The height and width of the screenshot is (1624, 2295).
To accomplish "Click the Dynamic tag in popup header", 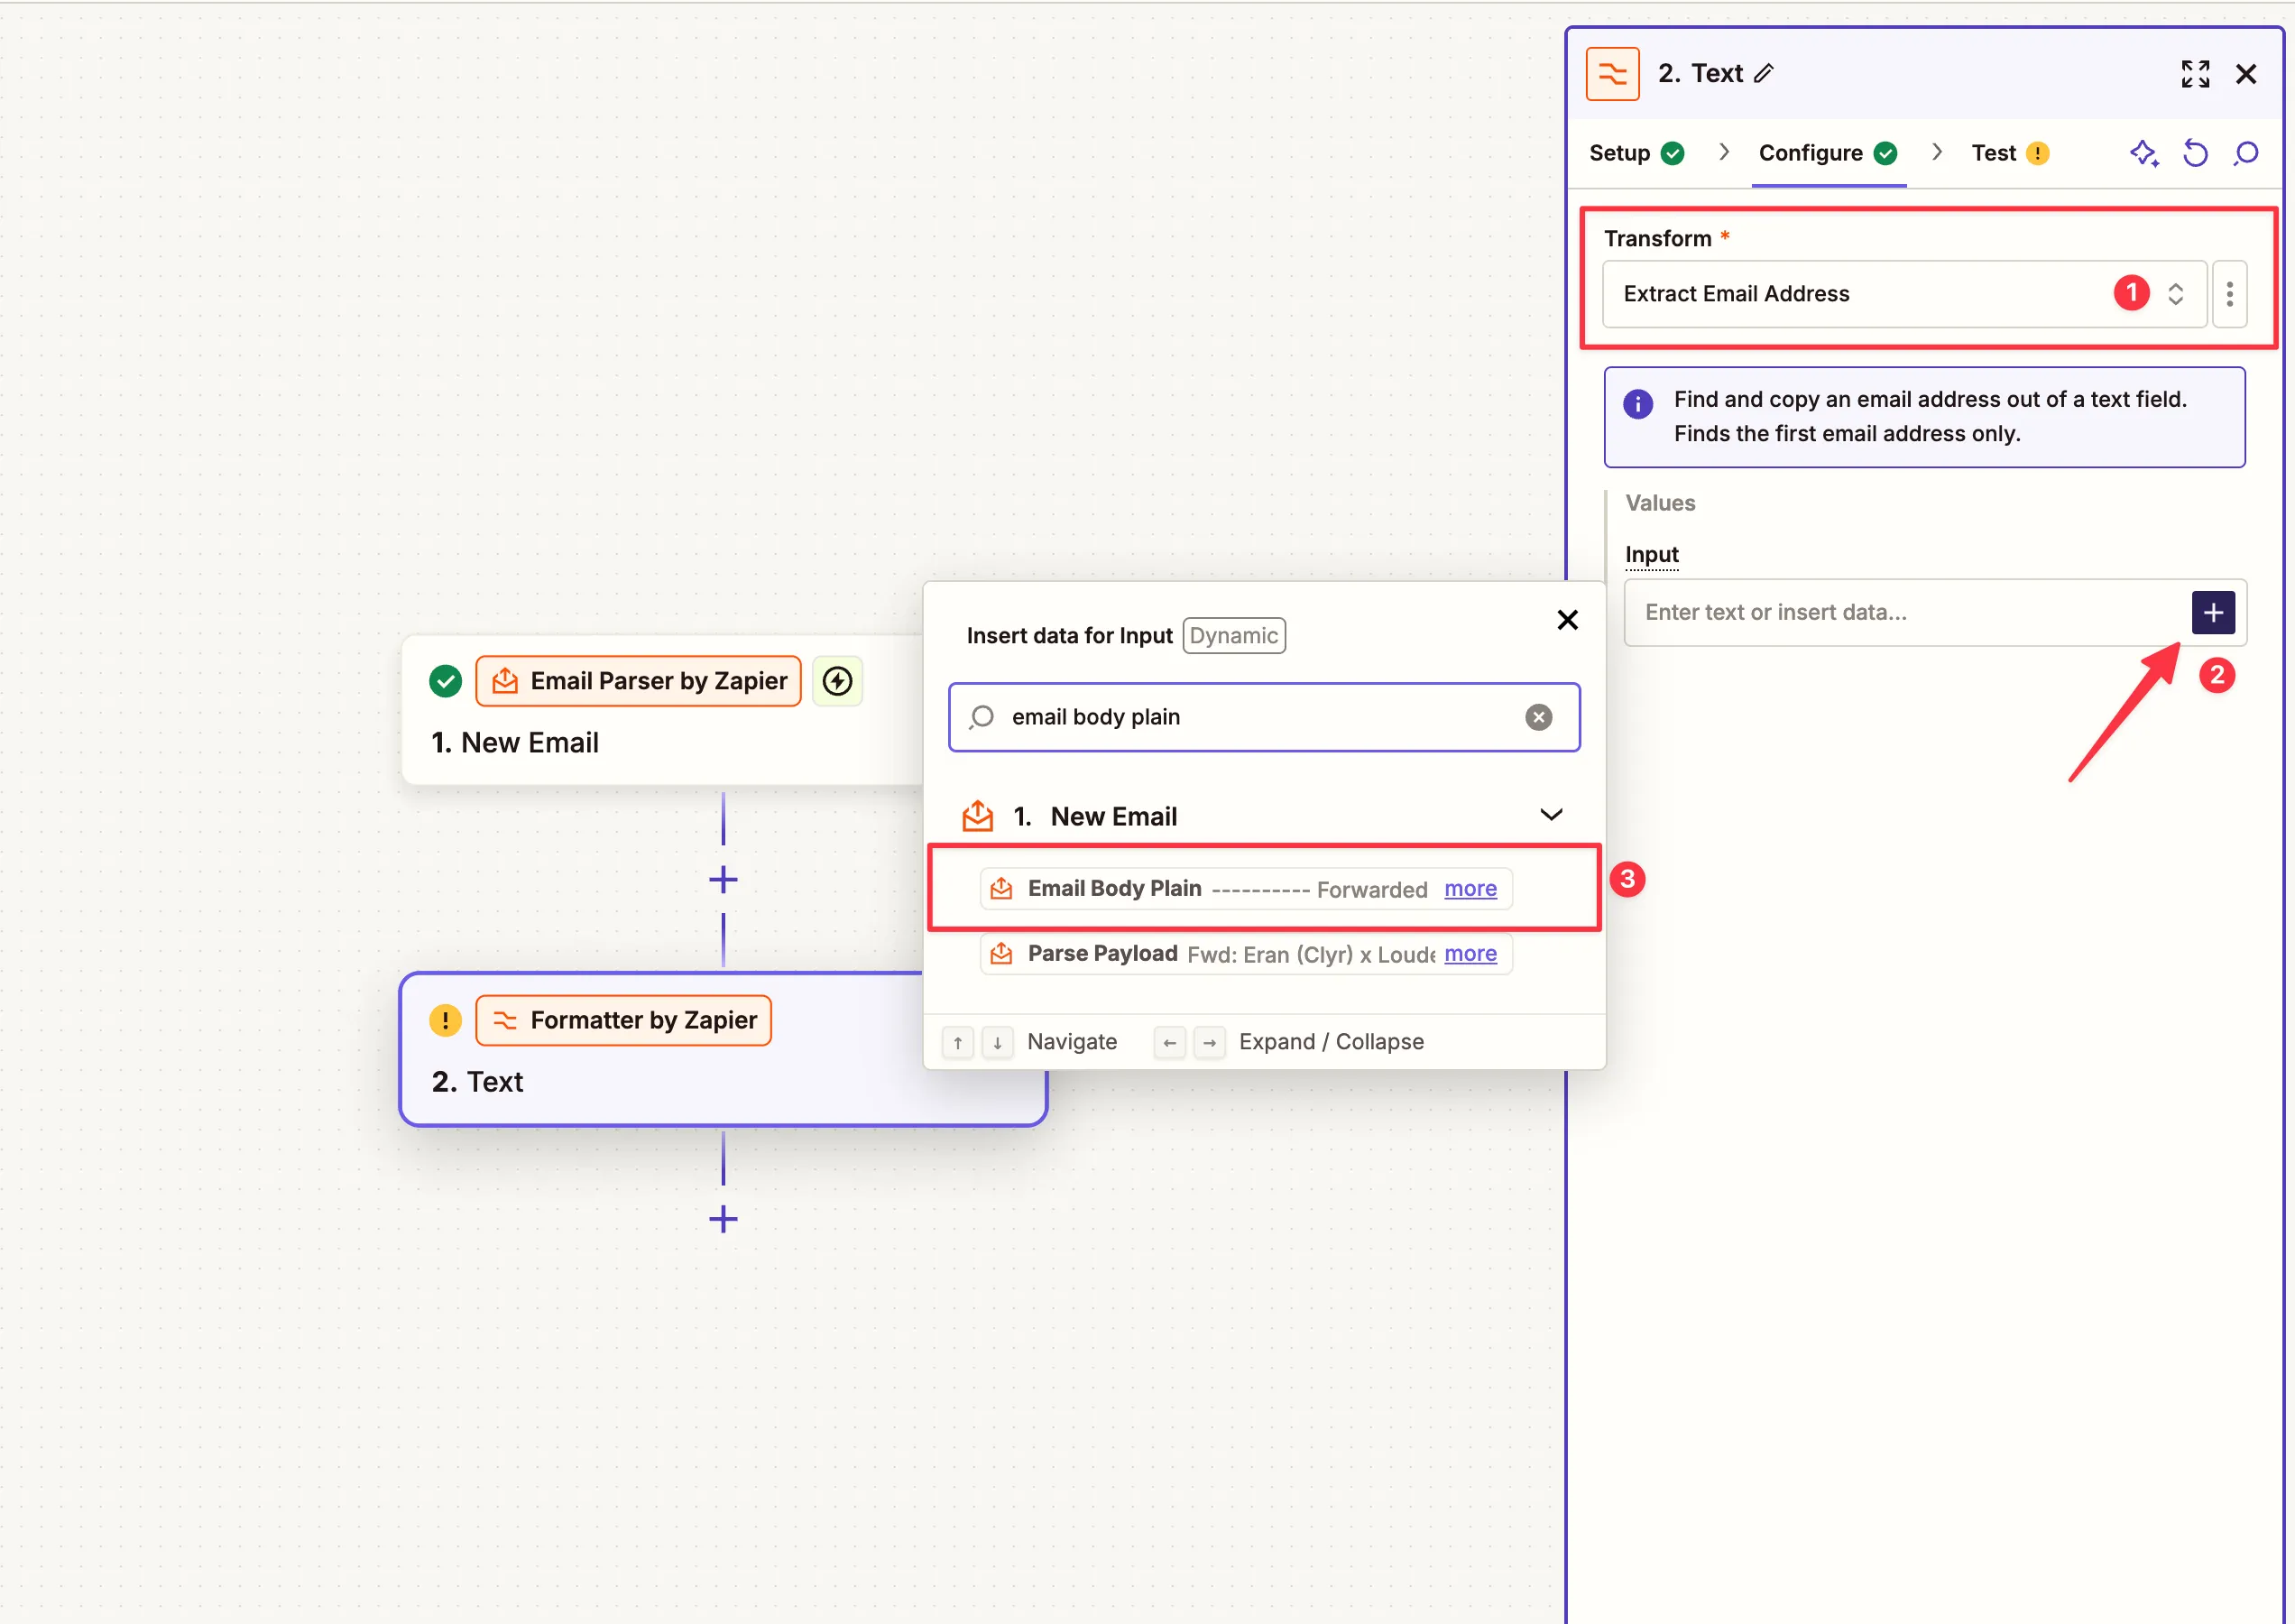I will pyautogui.click(x=1234, y=636).
